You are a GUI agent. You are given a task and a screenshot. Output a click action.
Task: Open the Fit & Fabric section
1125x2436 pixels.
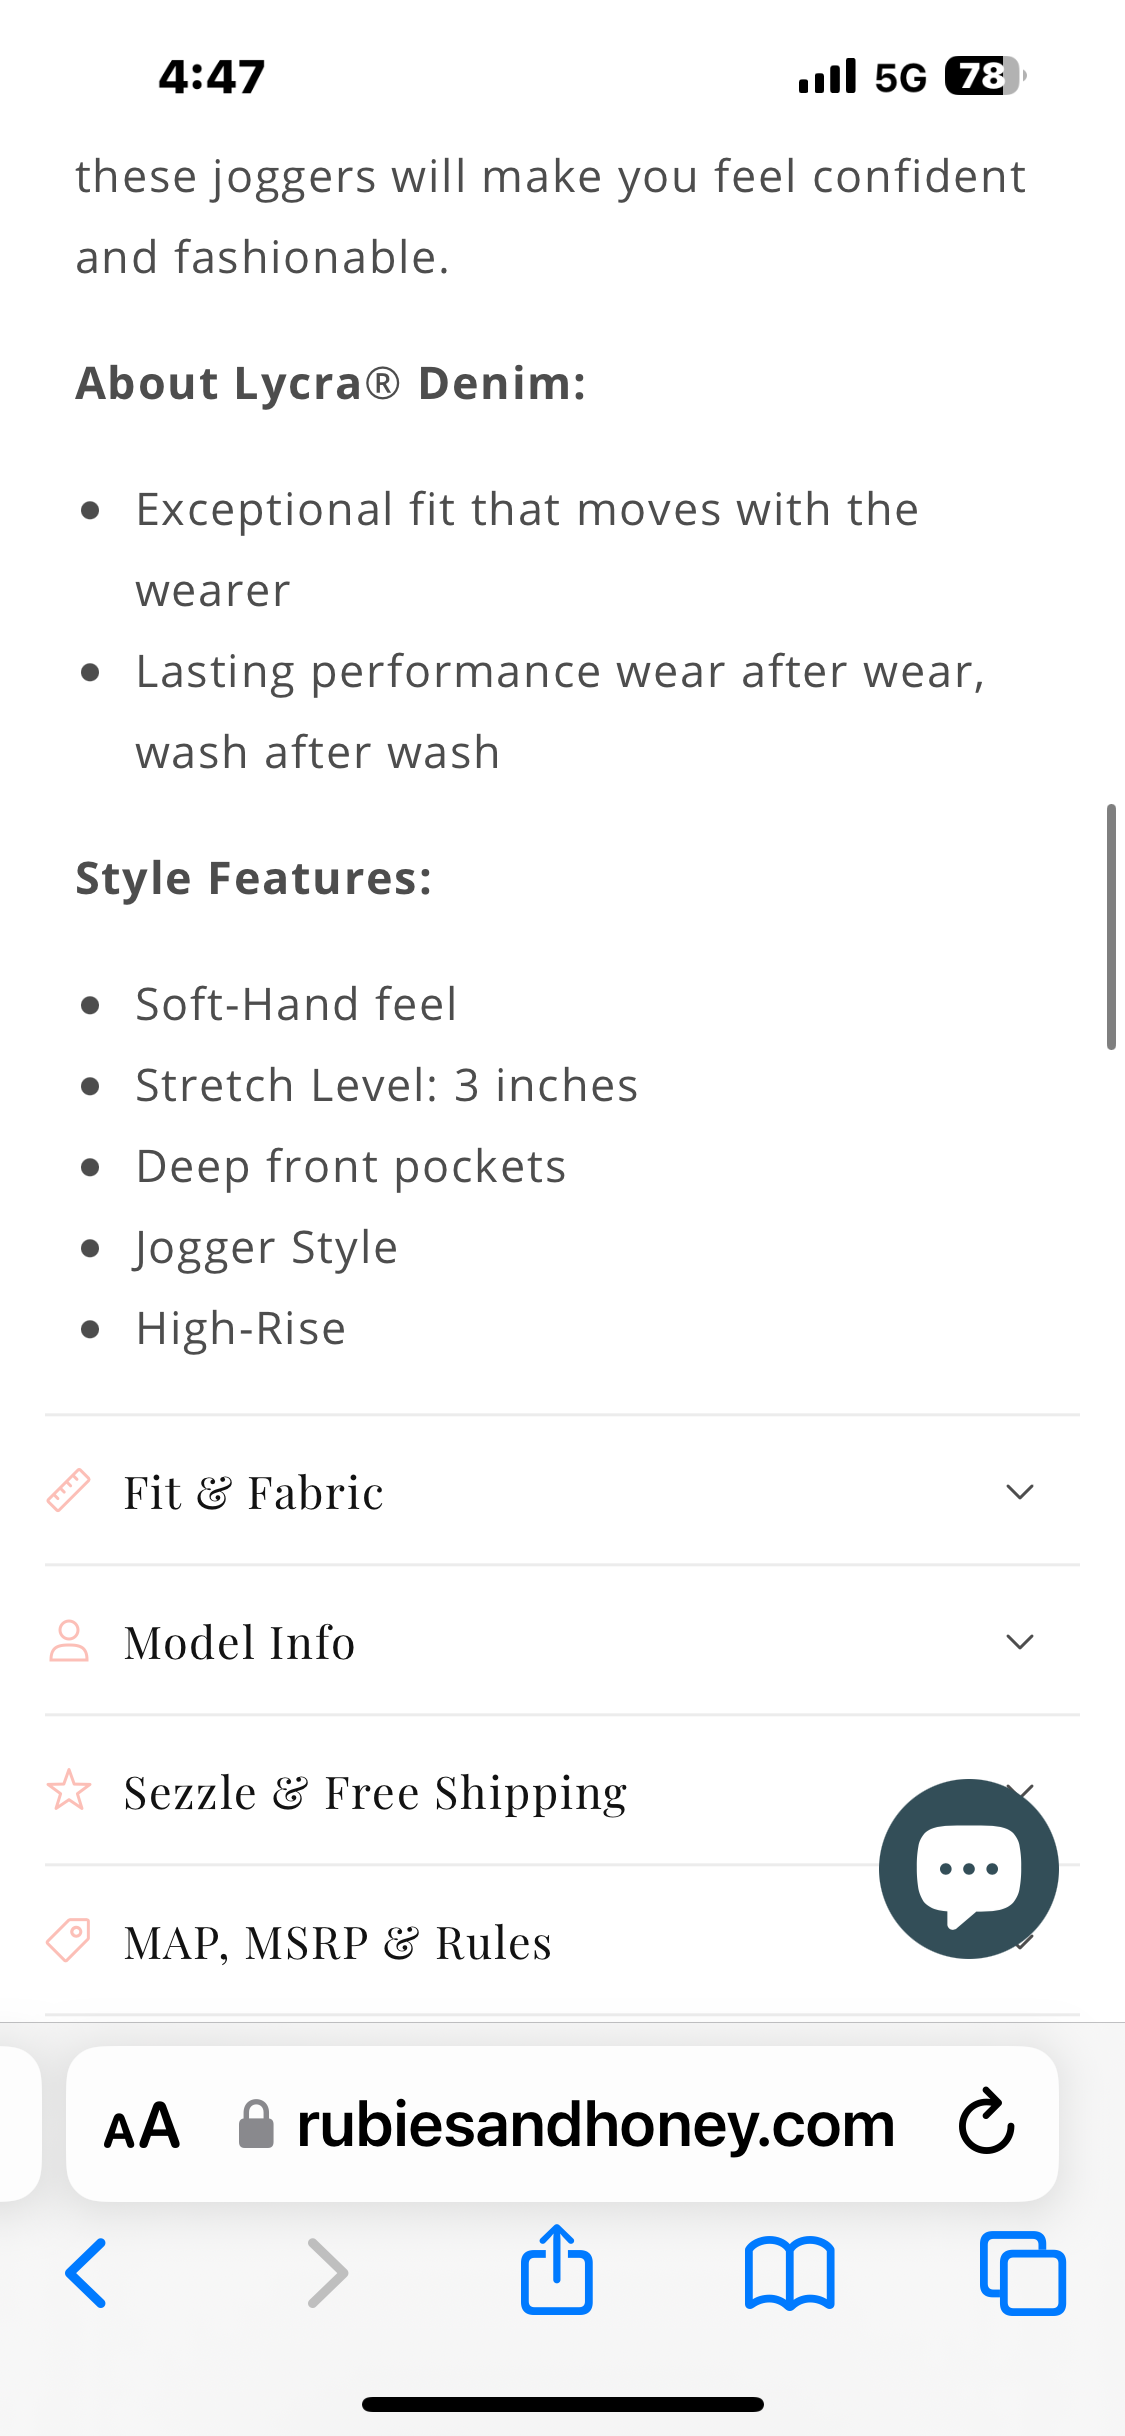253,1492
